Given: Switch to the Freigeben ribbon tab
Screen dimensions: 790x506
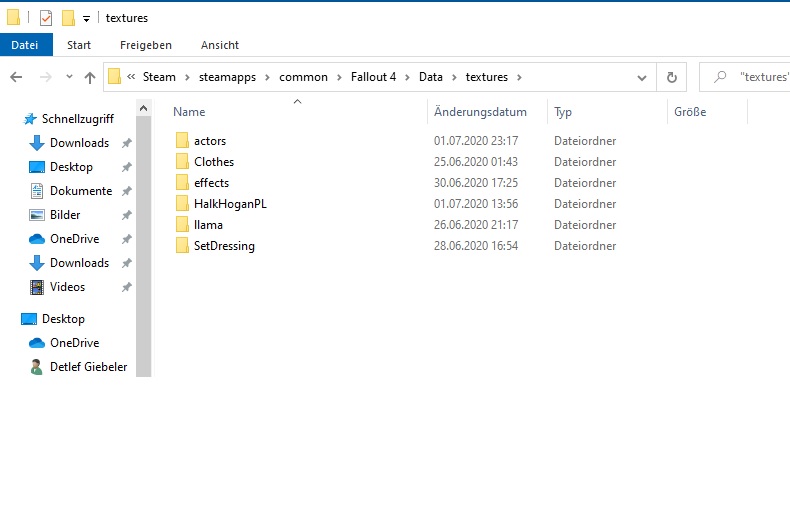Looking at the screenshot, I should click(x=145, y=45).
